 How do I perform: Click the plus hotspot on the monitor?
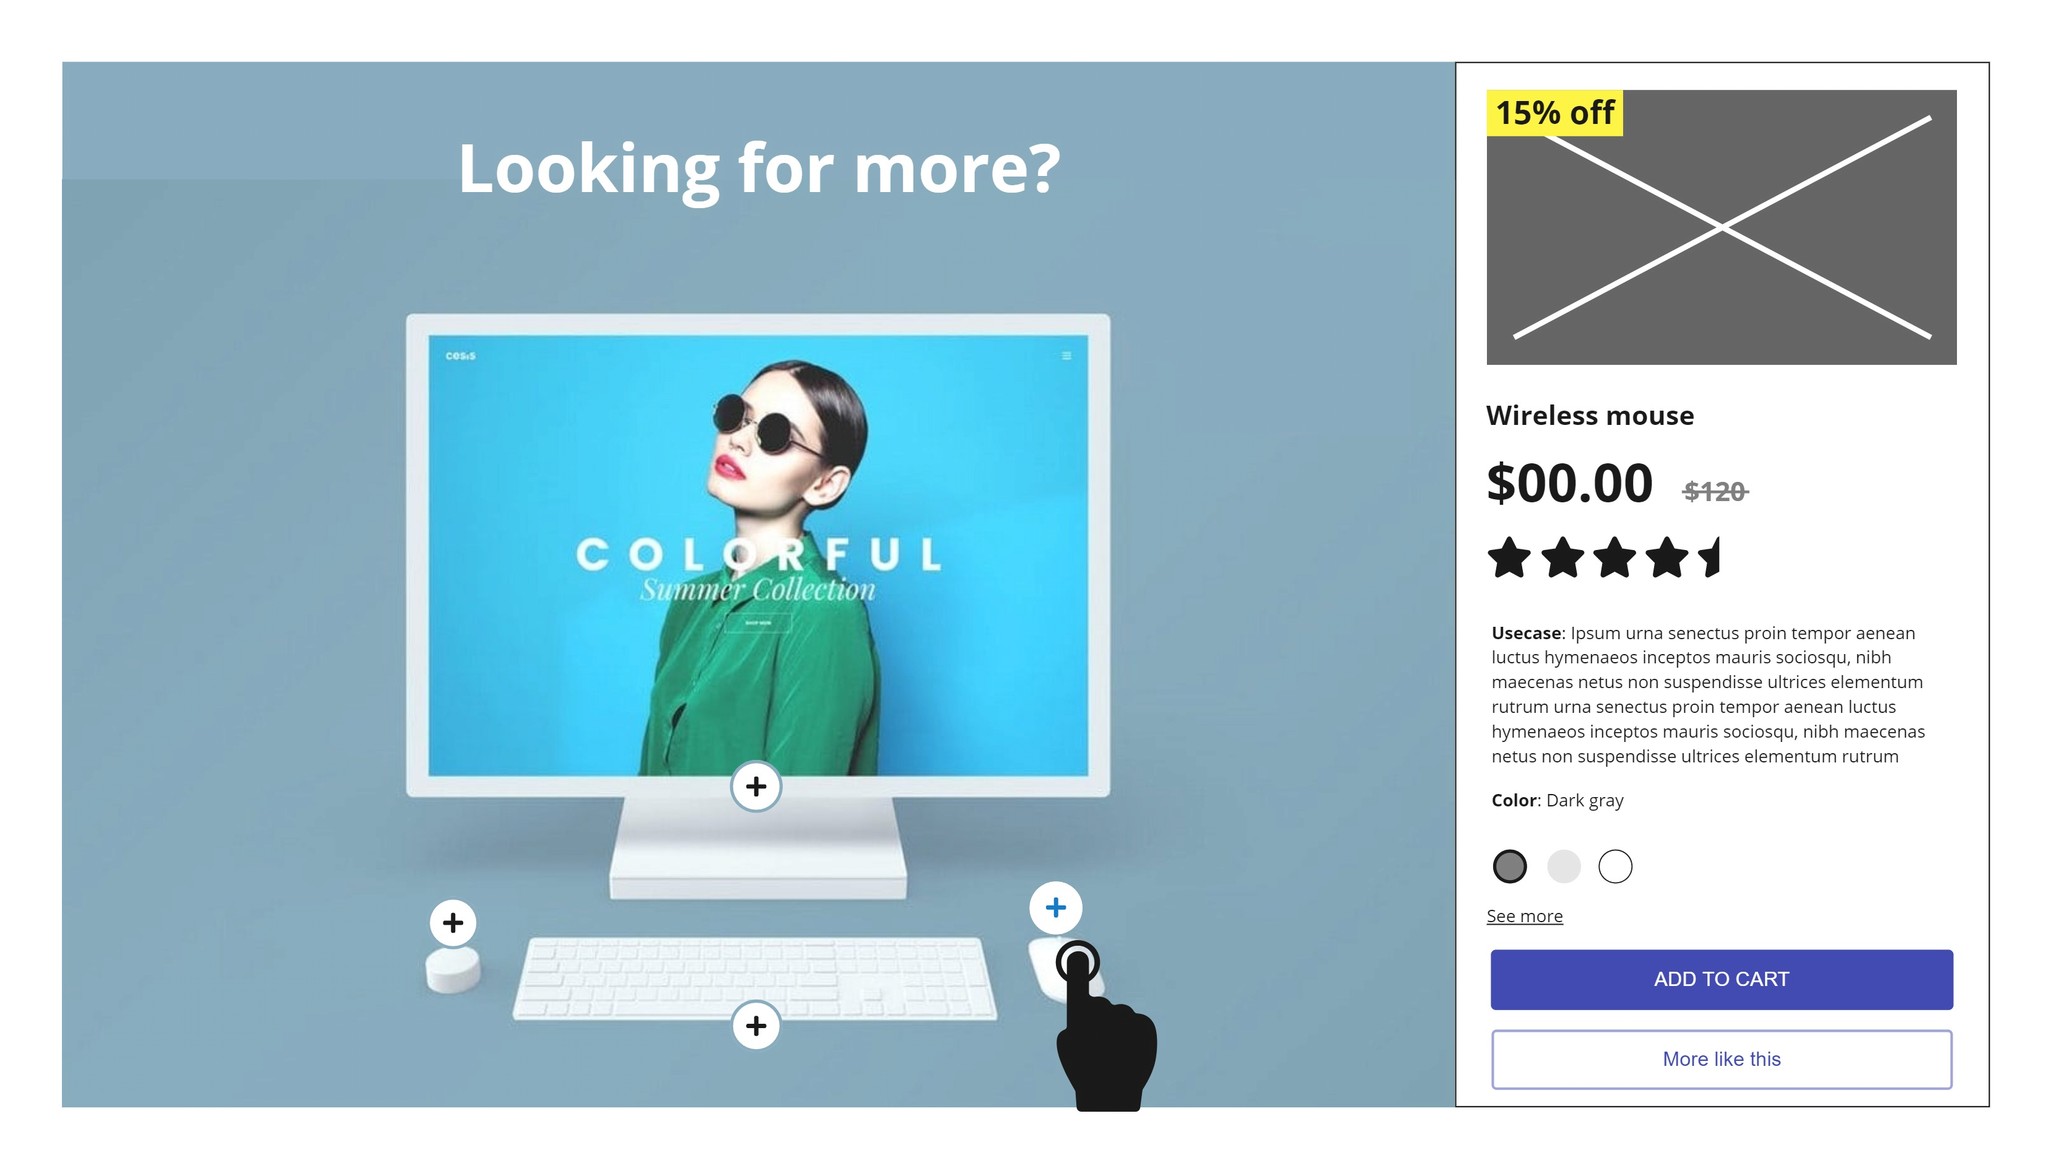(x=756, y=786)
